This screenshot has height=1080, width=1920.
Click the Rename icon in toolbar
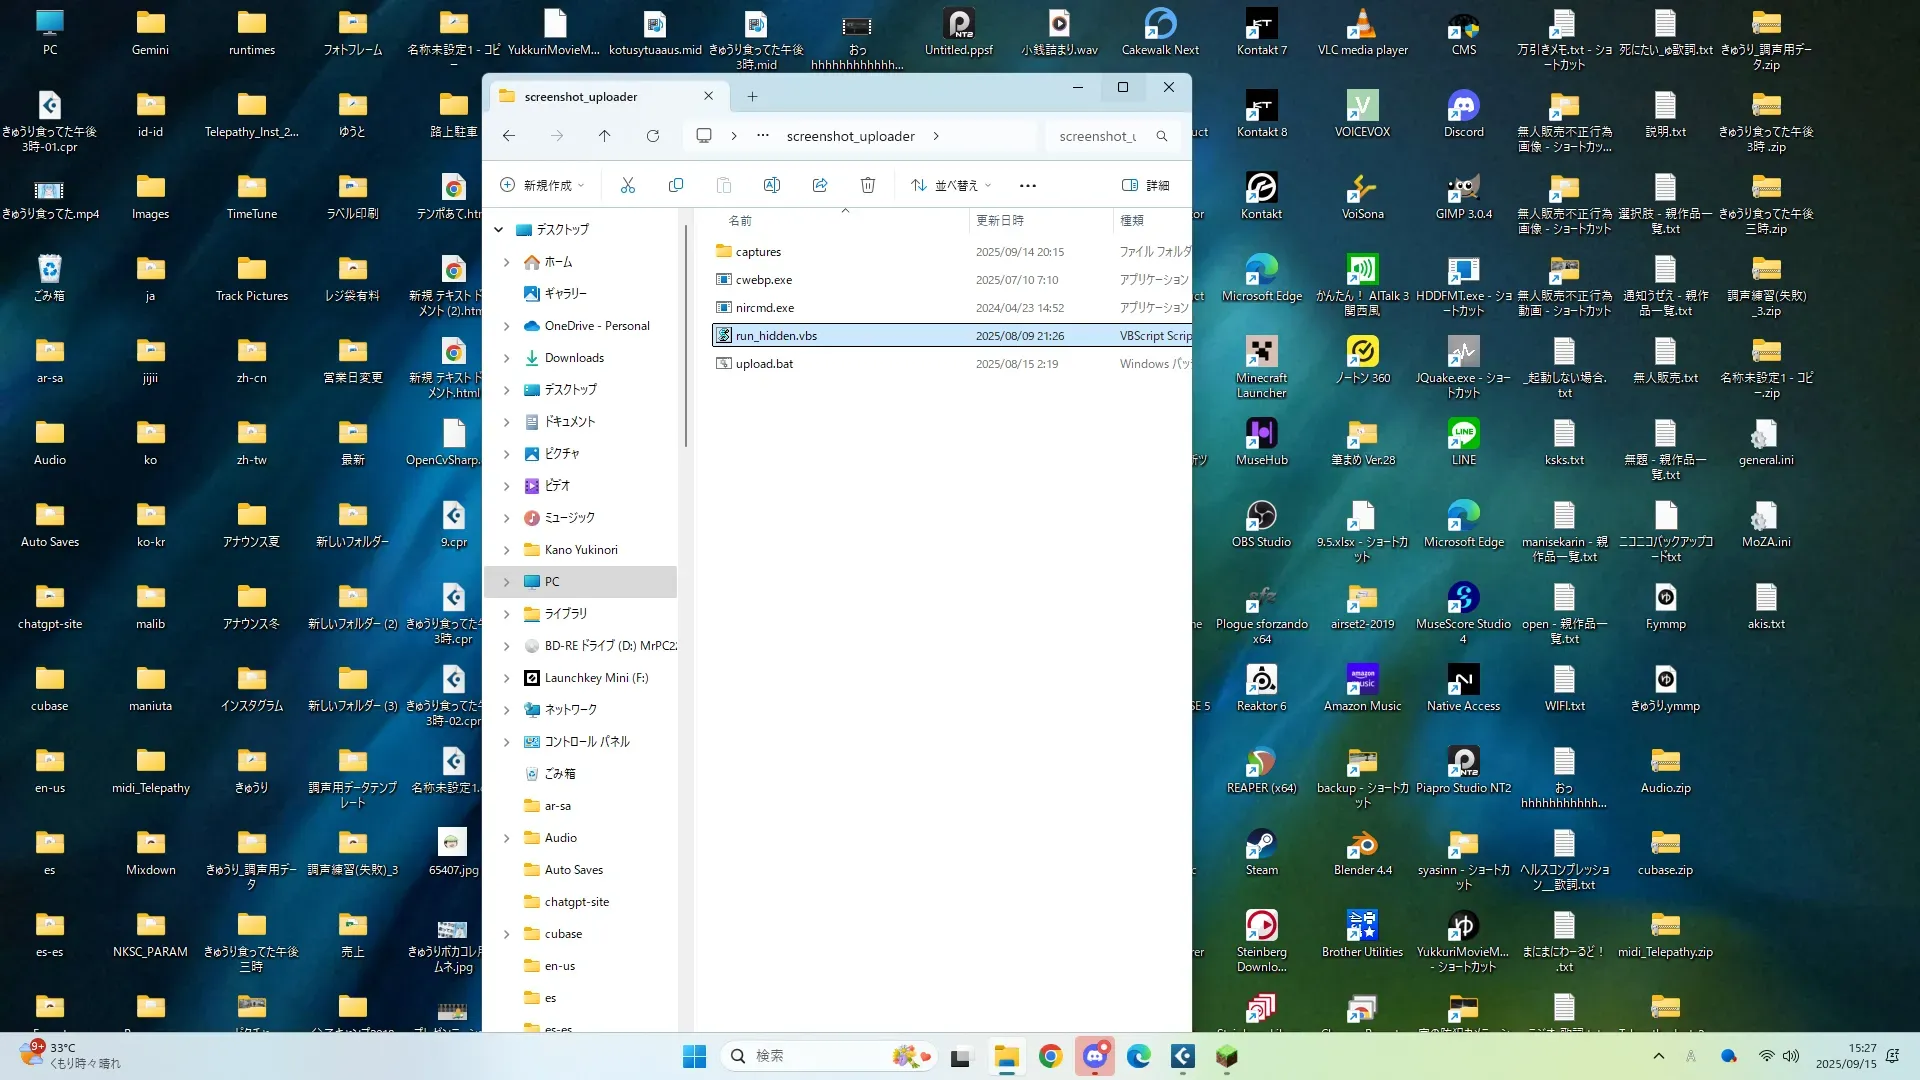click(772, 185)
